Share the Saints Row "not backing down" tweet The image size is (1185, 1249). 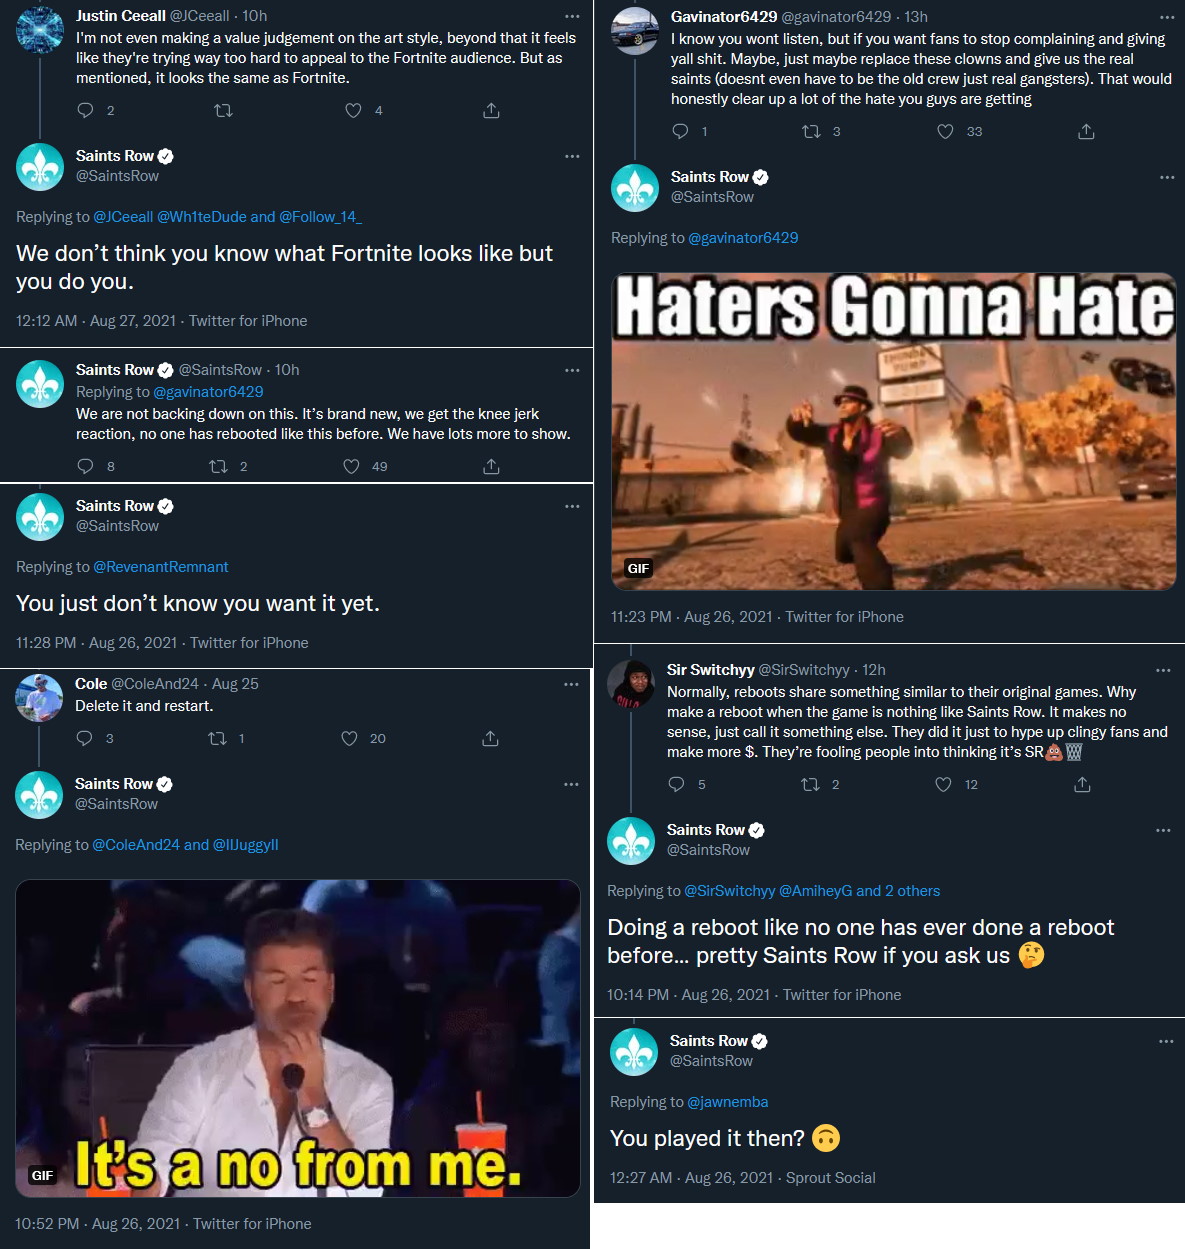click(x=491, y=466)
